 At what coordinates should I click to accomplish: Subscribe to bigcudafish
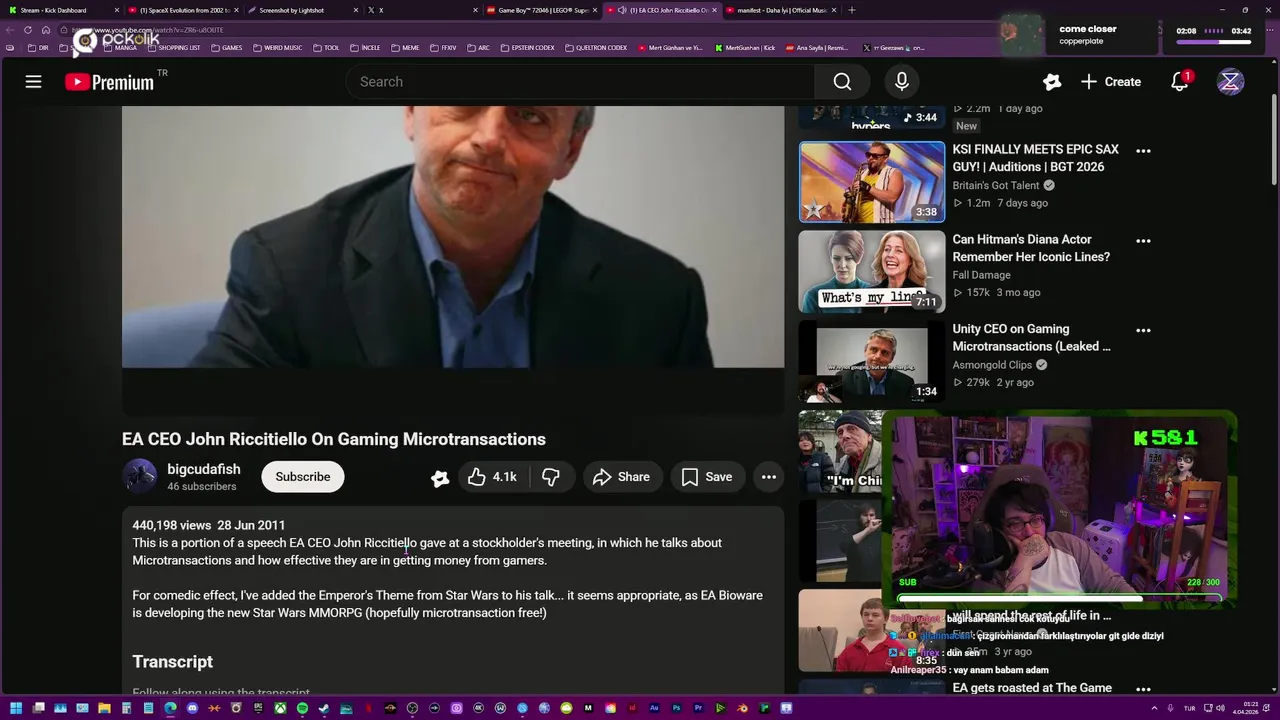[303, 477]
